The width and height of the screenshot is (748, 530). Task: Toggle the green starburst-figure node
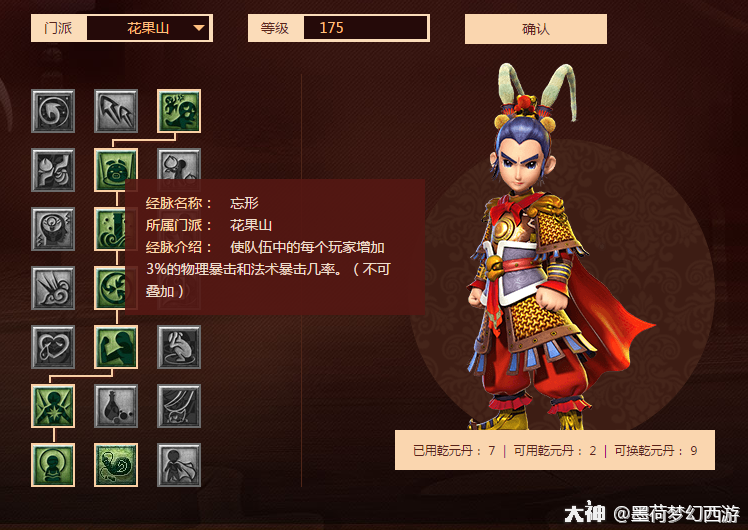[53, 406]
